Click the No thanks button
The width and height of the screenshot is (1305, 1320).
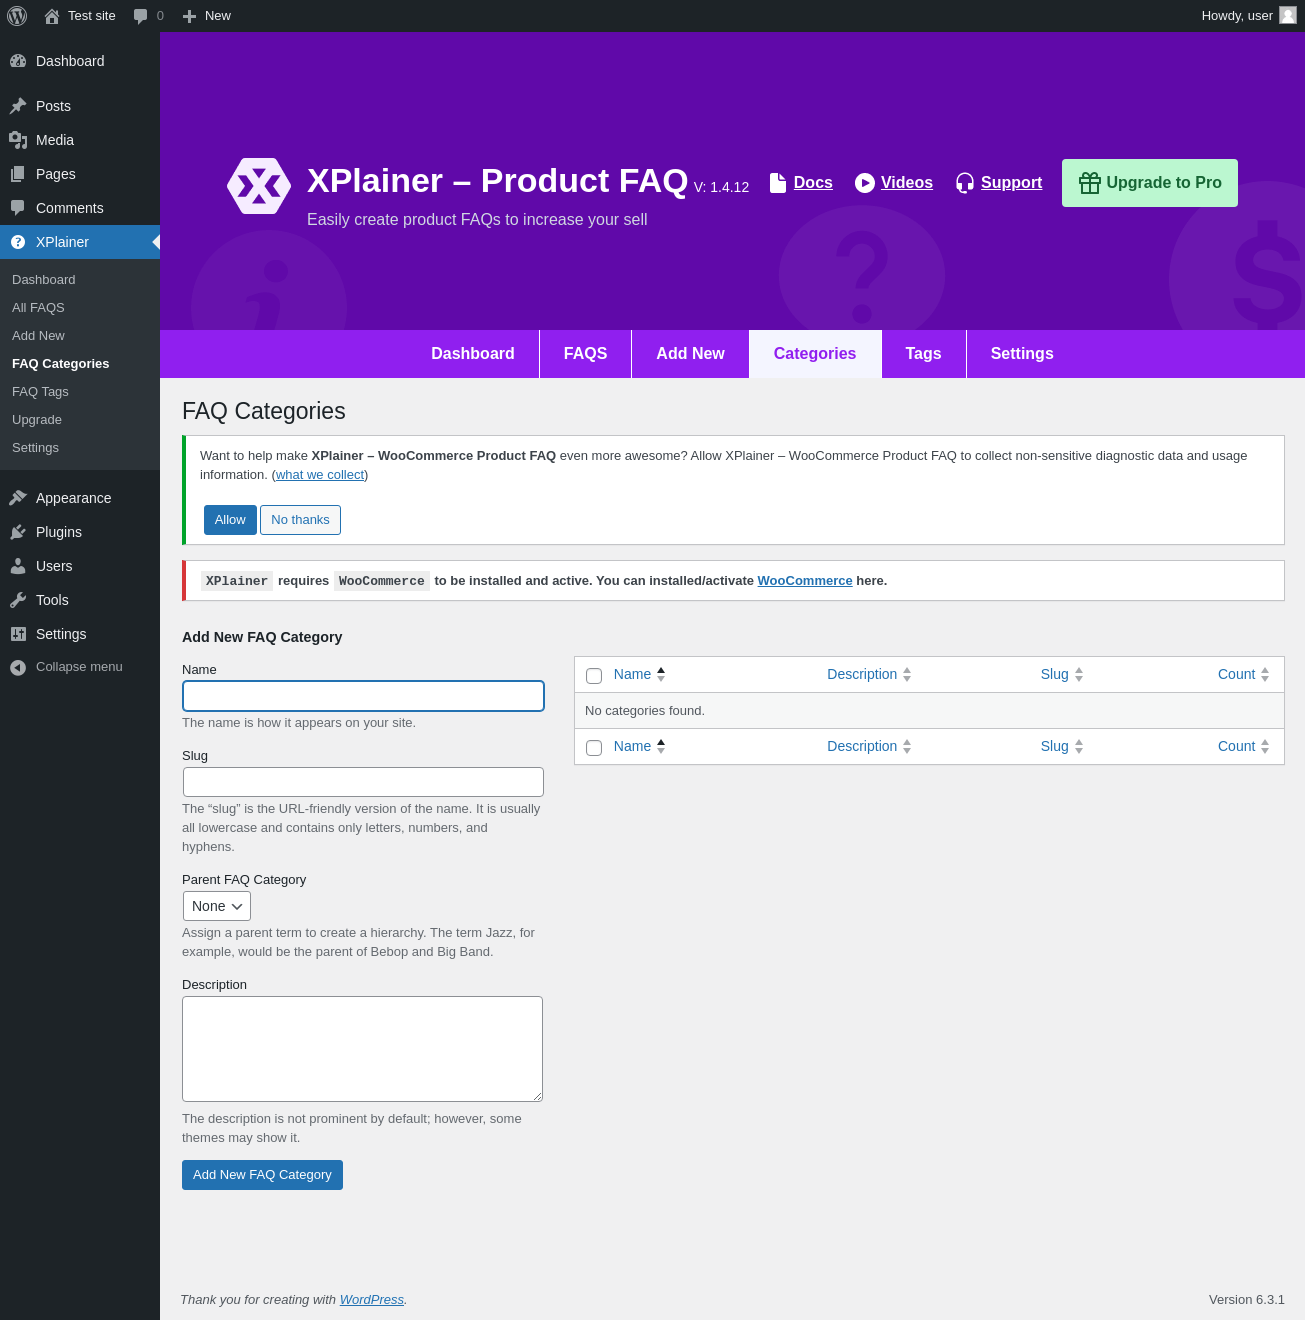(300, 520)
